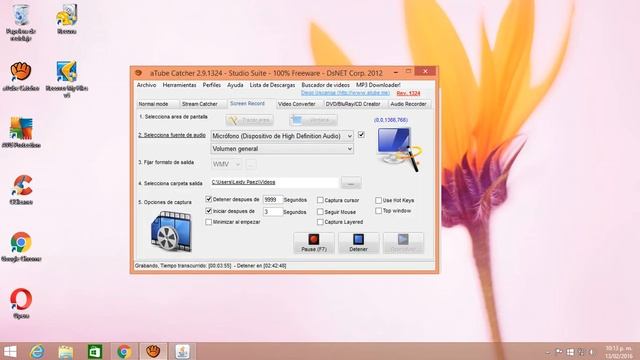640x360 pixels.
Task: Open the Archivo menu
Action: coord(146,85)
